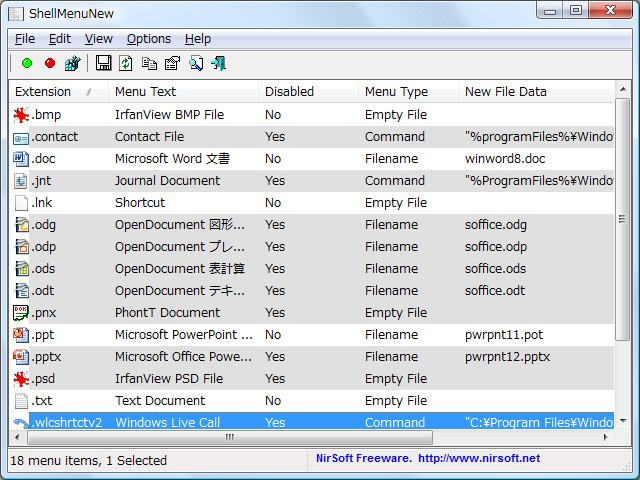Image resolution: width=640 pixels, height=480 pixels.
Task: Click the 'soffice.odg' file data cell
Action: (x=496, y=225)
